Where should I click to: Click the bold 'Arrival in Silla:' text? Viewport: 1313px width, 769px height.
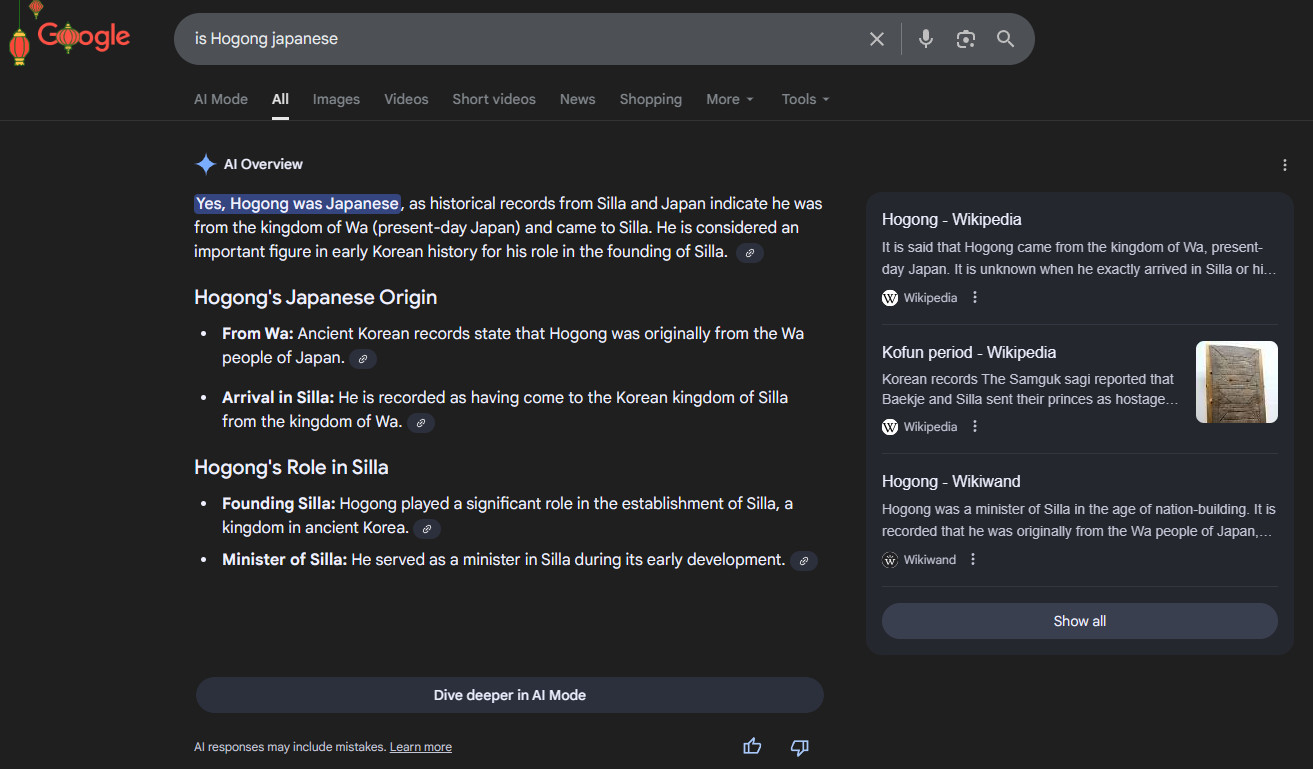coord(278,397)
